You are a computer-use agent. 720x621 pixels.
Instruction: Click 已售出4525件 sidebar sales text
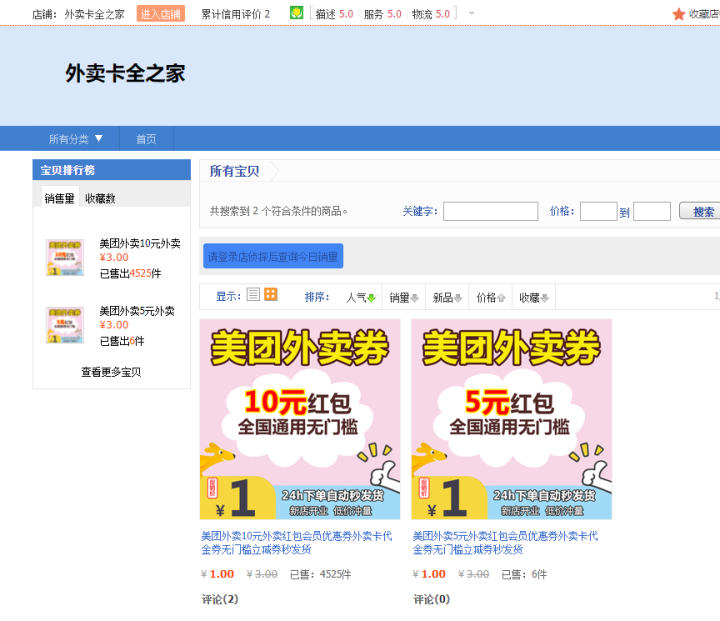point(130,273)
